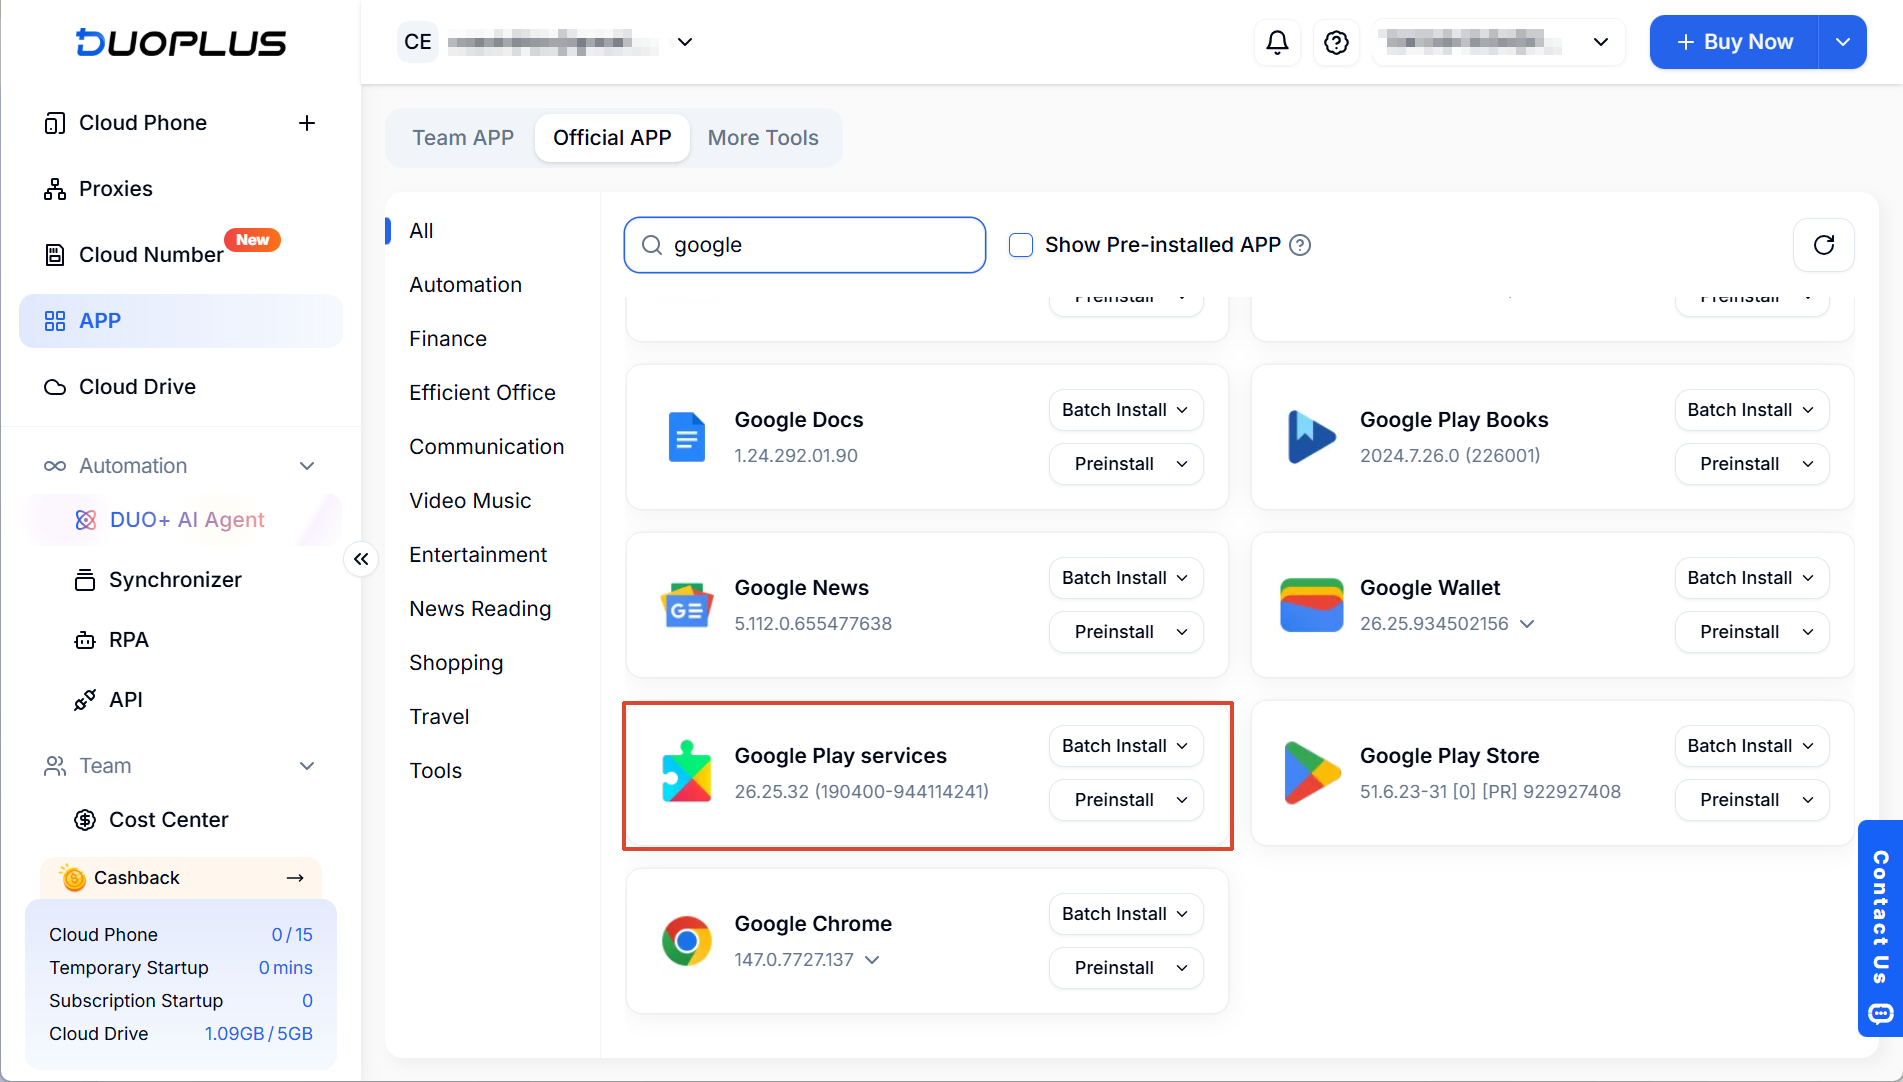Select the Automation category filter
The image size is (1903, 1082).
click(x=465, y=285)
